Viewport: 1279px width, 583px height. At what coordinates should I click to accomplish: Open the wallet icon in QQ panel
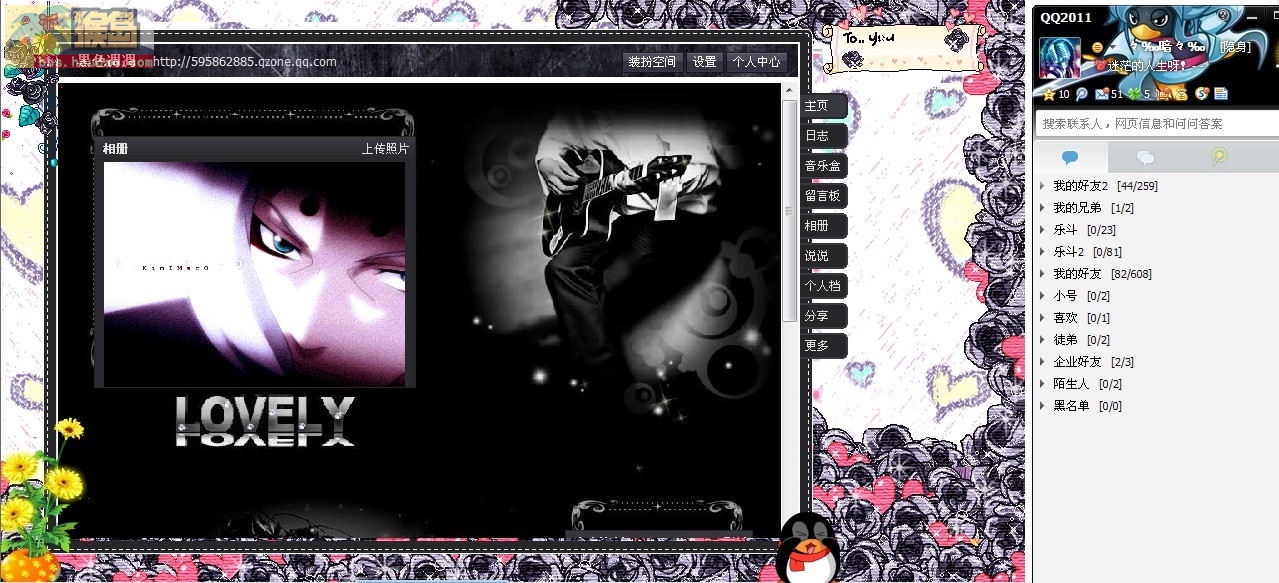pos(1181,94)
